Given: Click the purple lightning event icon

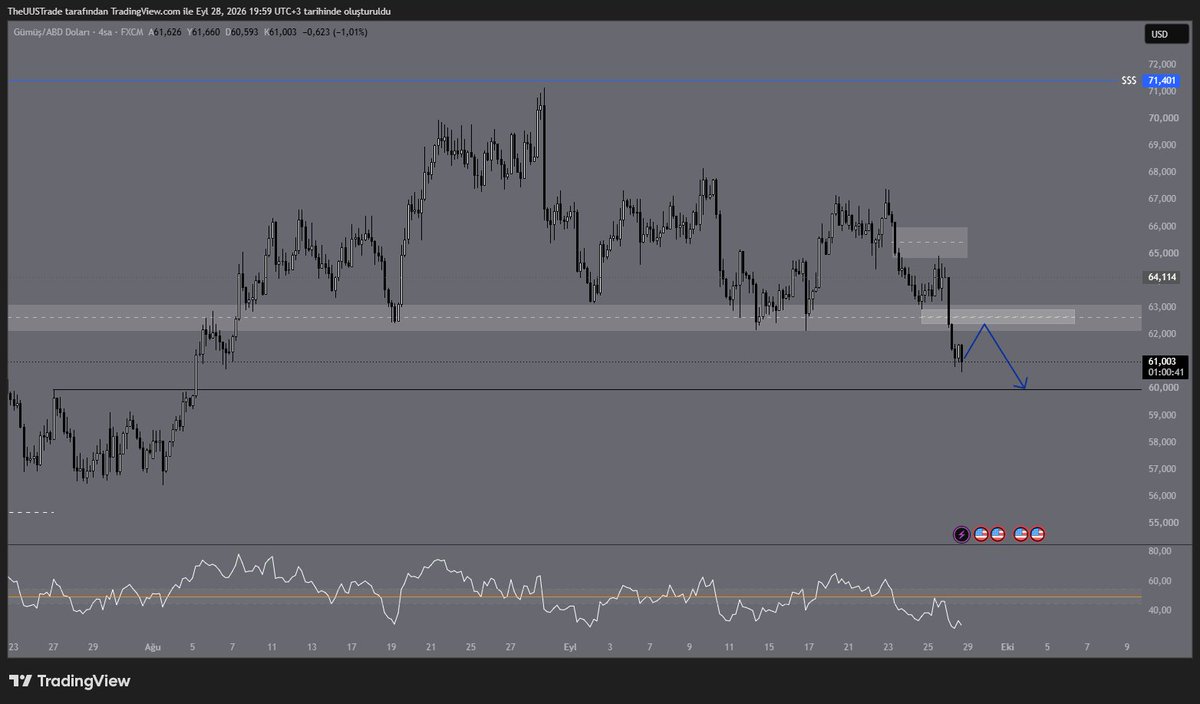Looking at the screenshot, I should point(962,534).
